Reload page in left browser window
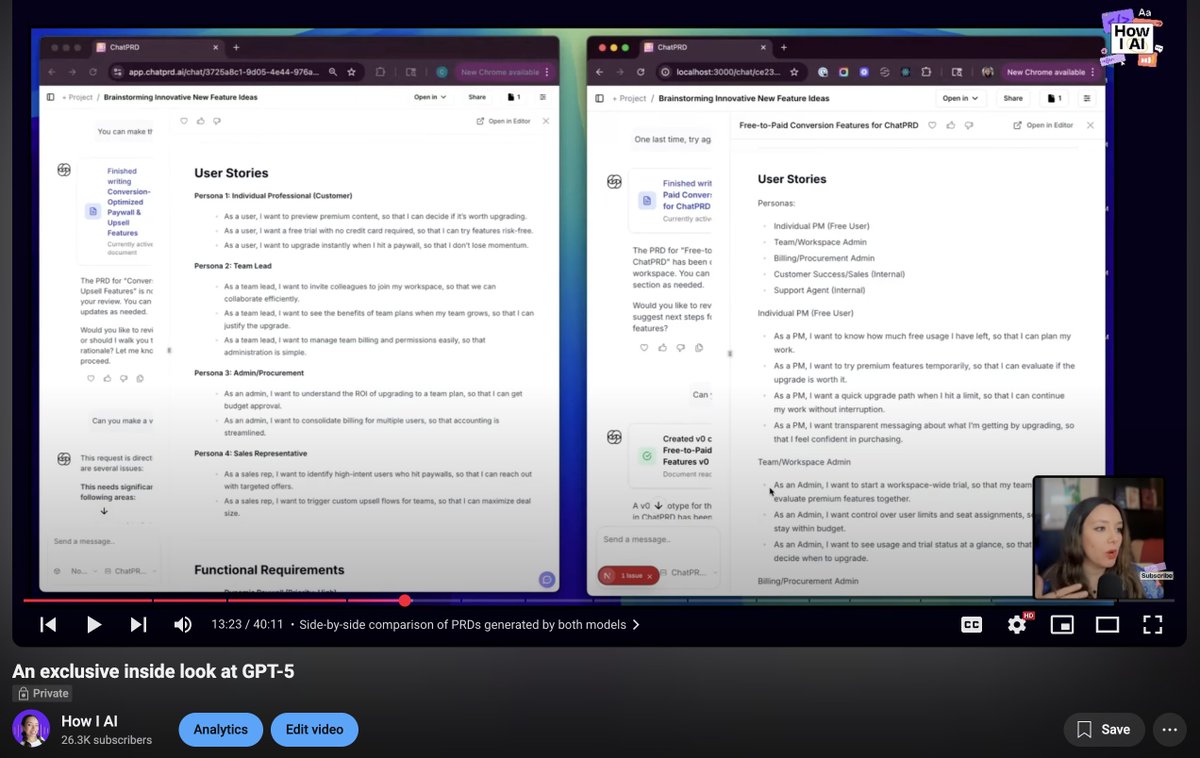1200x758 pixels. 93,72
